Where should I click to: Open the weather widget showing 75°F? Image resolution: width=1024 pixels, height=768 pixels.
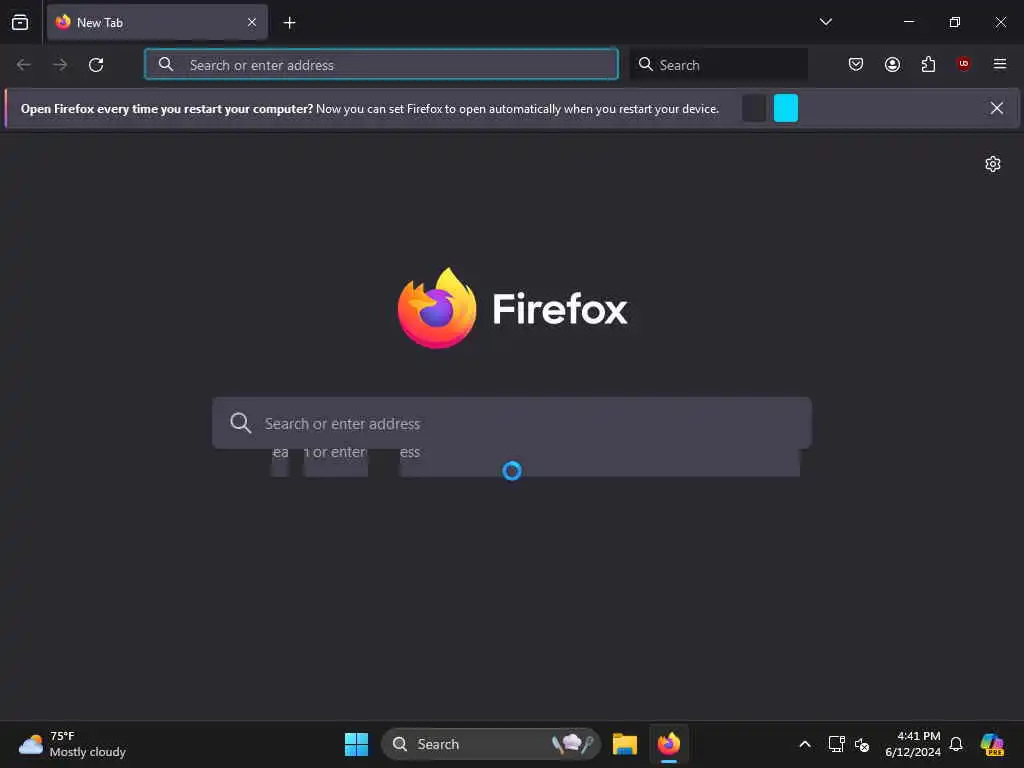coord(72,744)
